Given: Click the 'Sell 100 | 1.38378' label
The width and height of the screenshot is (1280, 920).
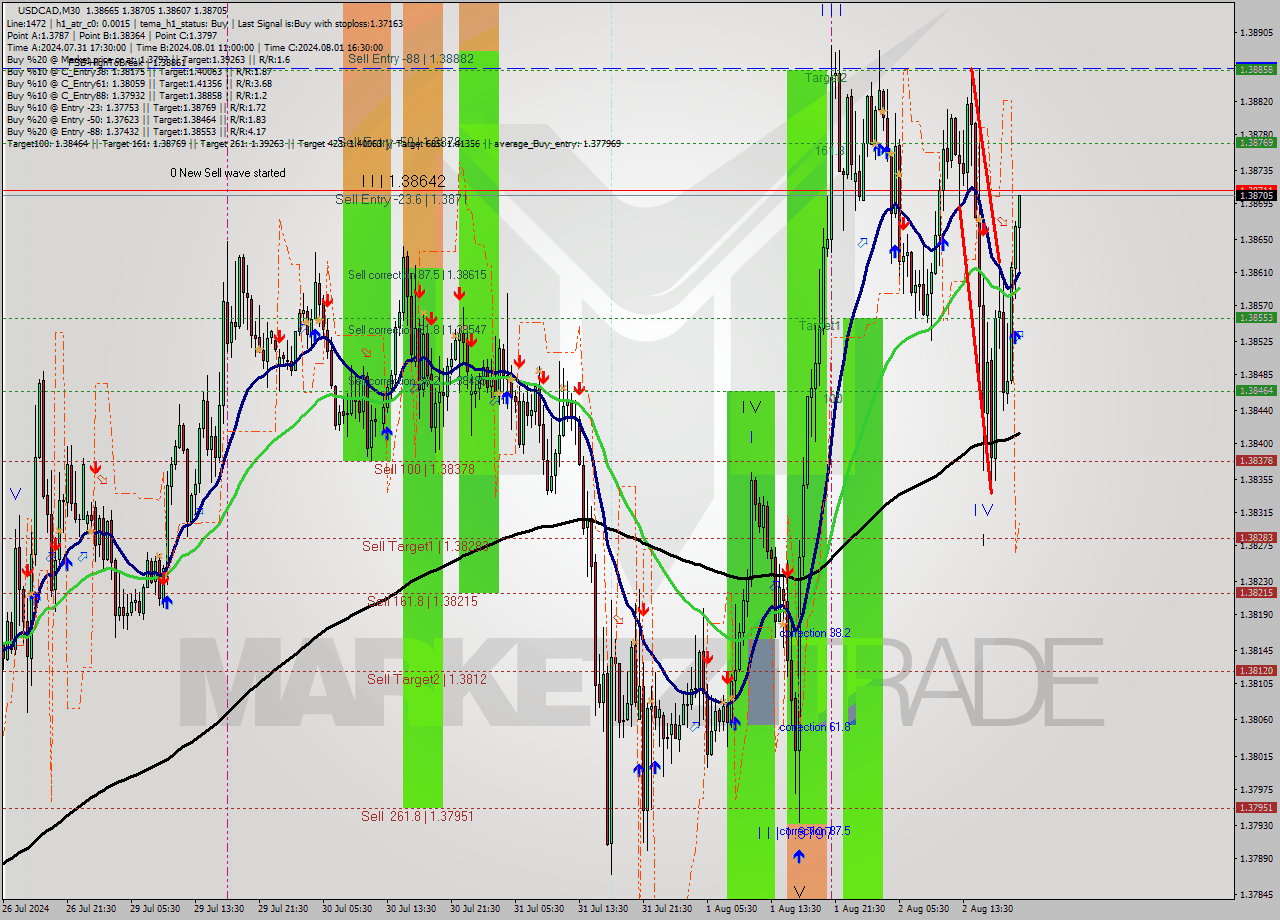Looking at the screenshot, I should 424,469.
